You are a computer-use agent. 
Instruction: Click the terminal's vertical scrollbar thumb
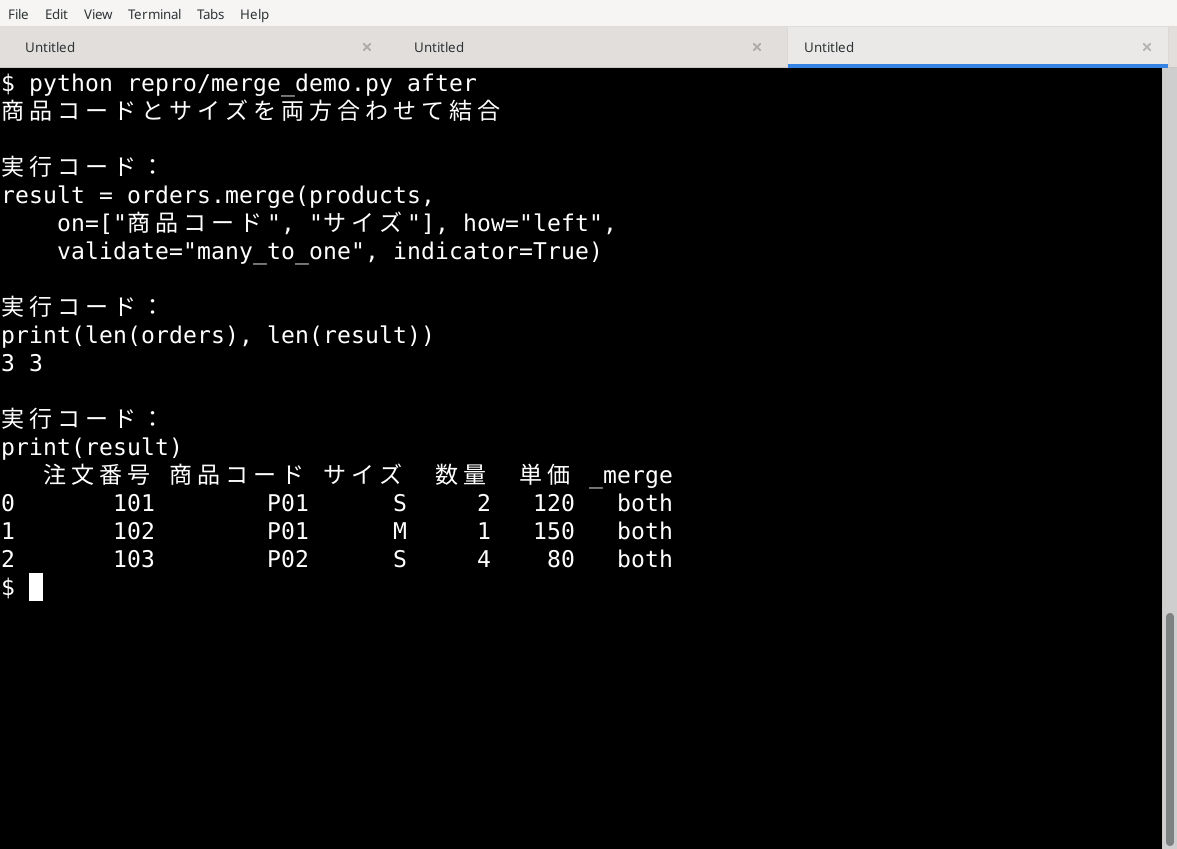(1169, 730)
